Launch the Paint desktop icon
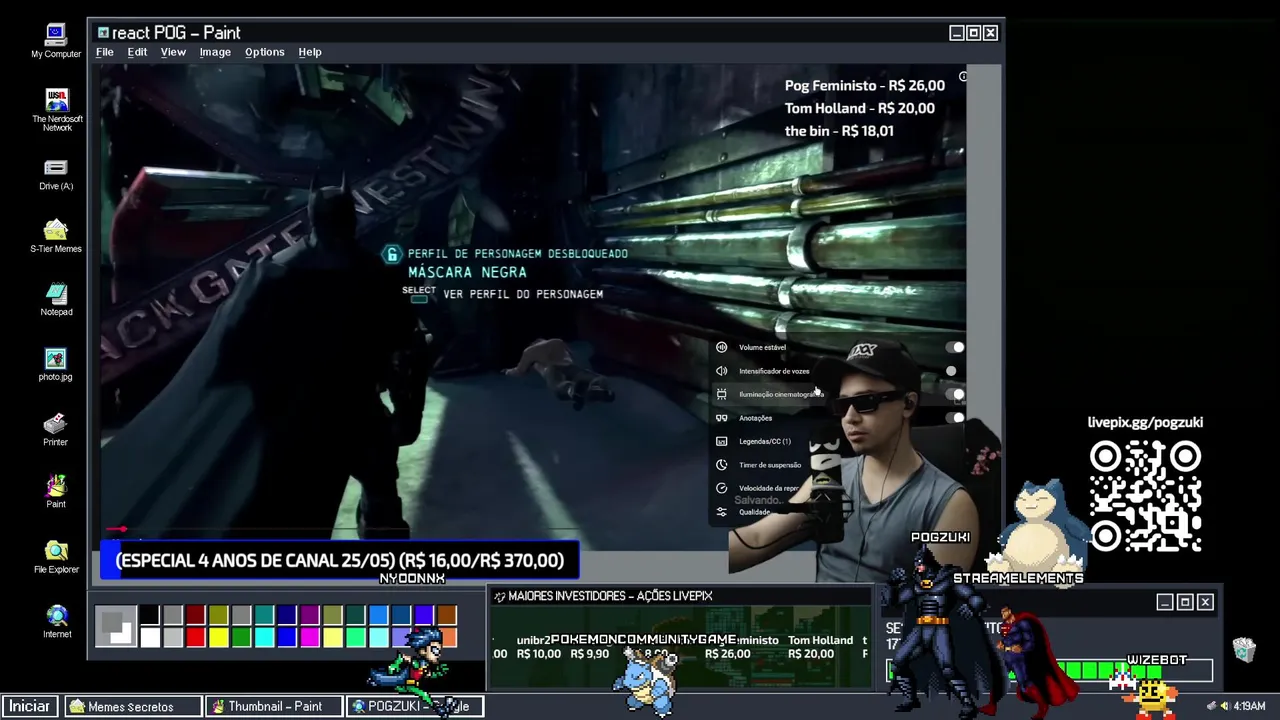Image resolution: width=1280 pixels, height=720 pixels. (x=56, y=491)
